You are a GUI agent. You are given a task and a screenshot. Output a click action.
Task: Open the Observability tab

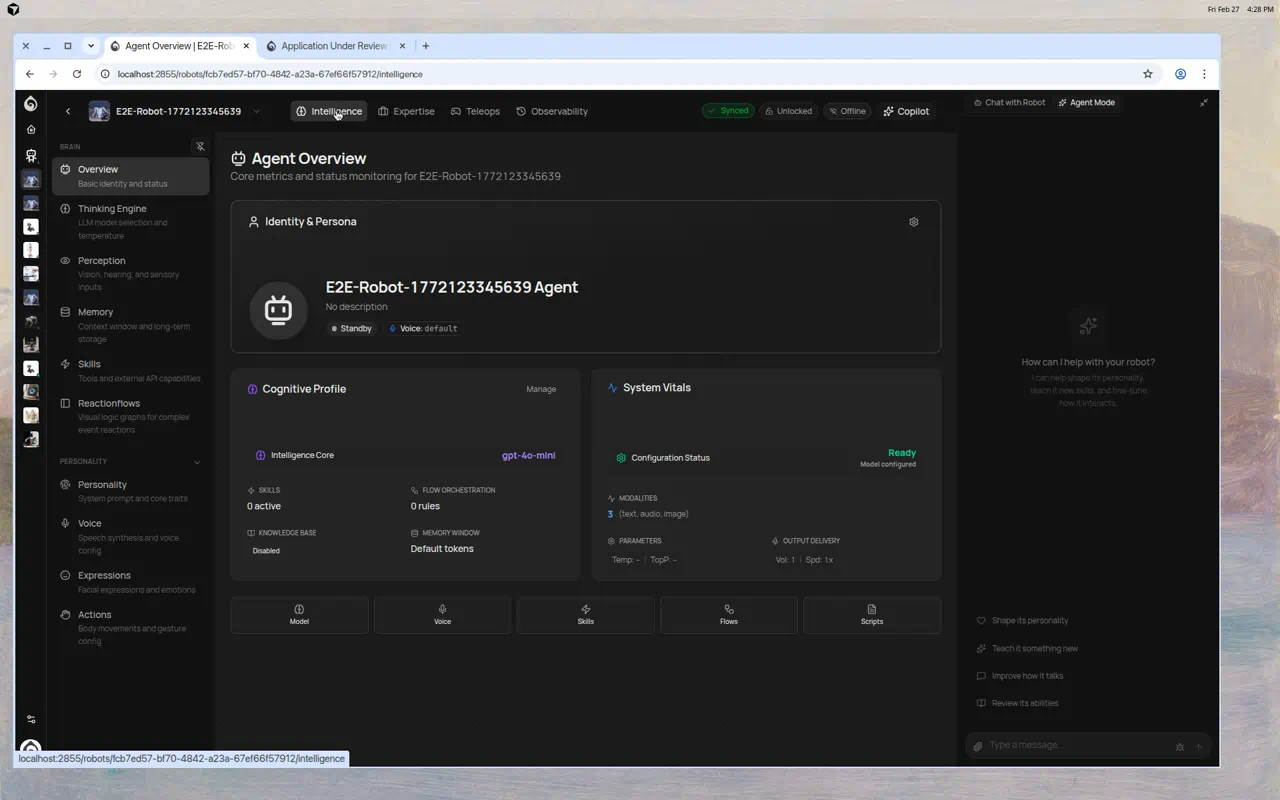[551, 111]
